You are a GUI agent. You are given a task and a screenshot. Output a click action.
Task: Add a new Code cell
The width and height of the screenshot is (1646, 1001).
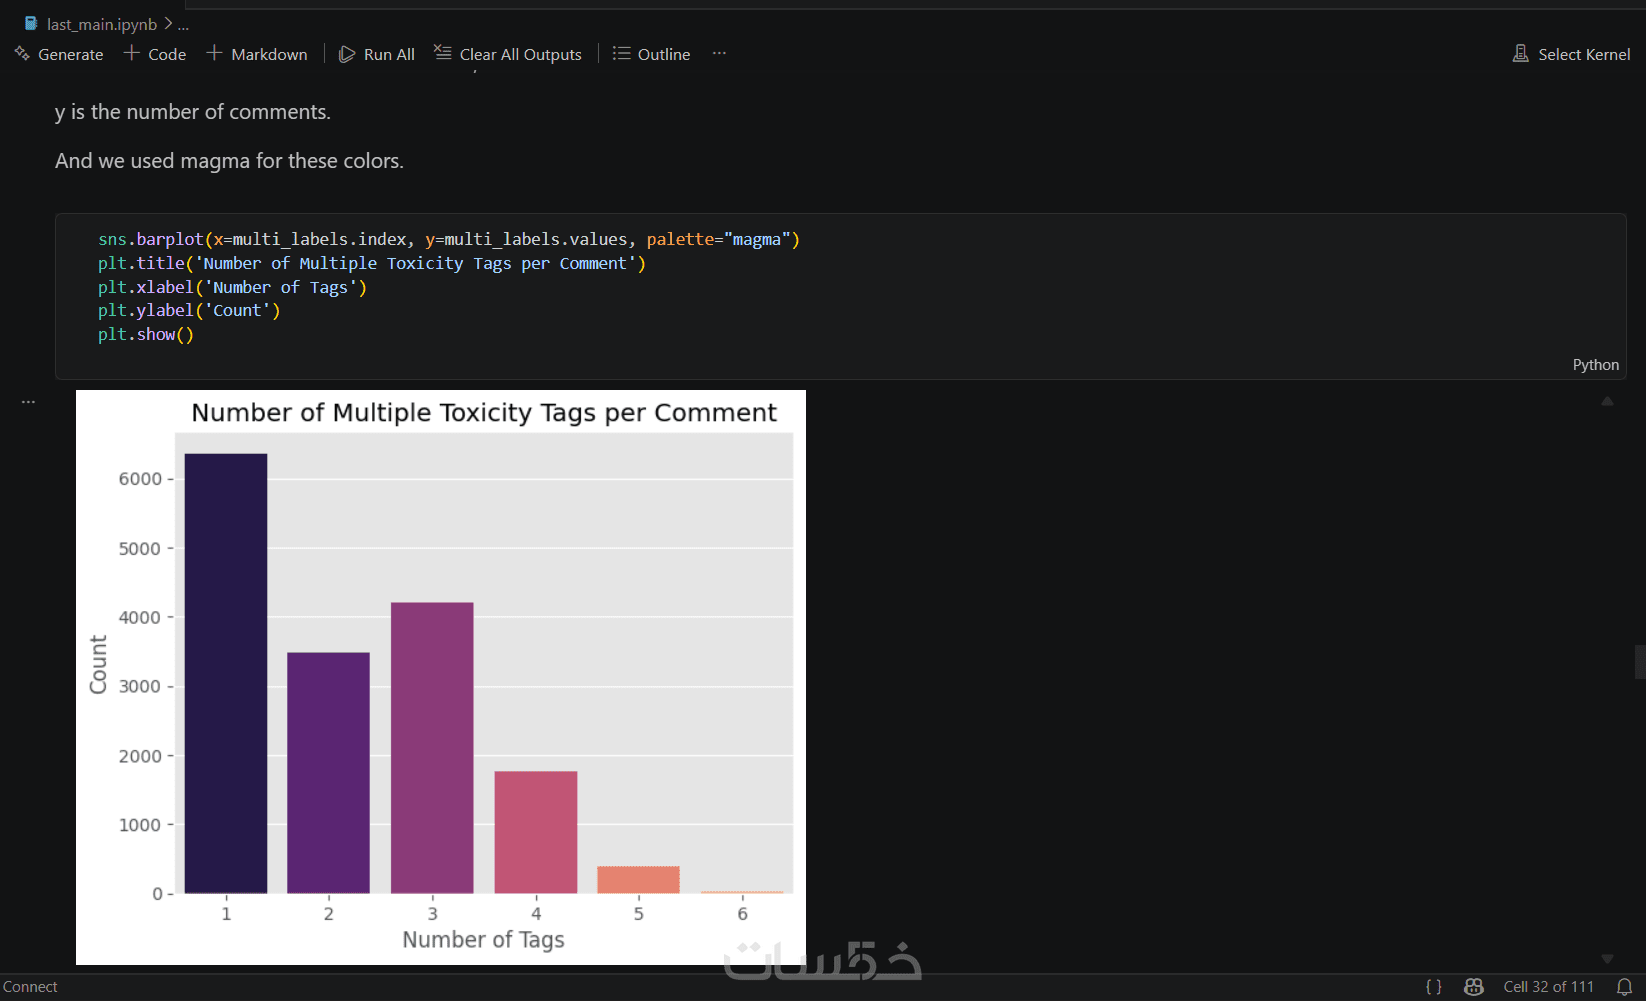click(155, 54)
